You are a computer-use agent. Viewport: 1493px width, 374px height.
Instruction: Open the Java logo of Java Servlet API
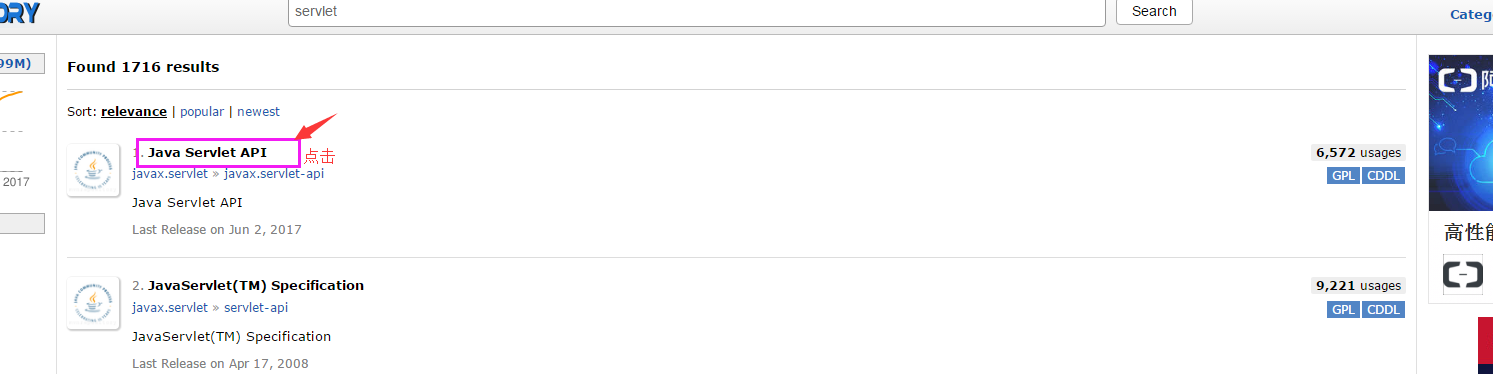tap(94, 171)
